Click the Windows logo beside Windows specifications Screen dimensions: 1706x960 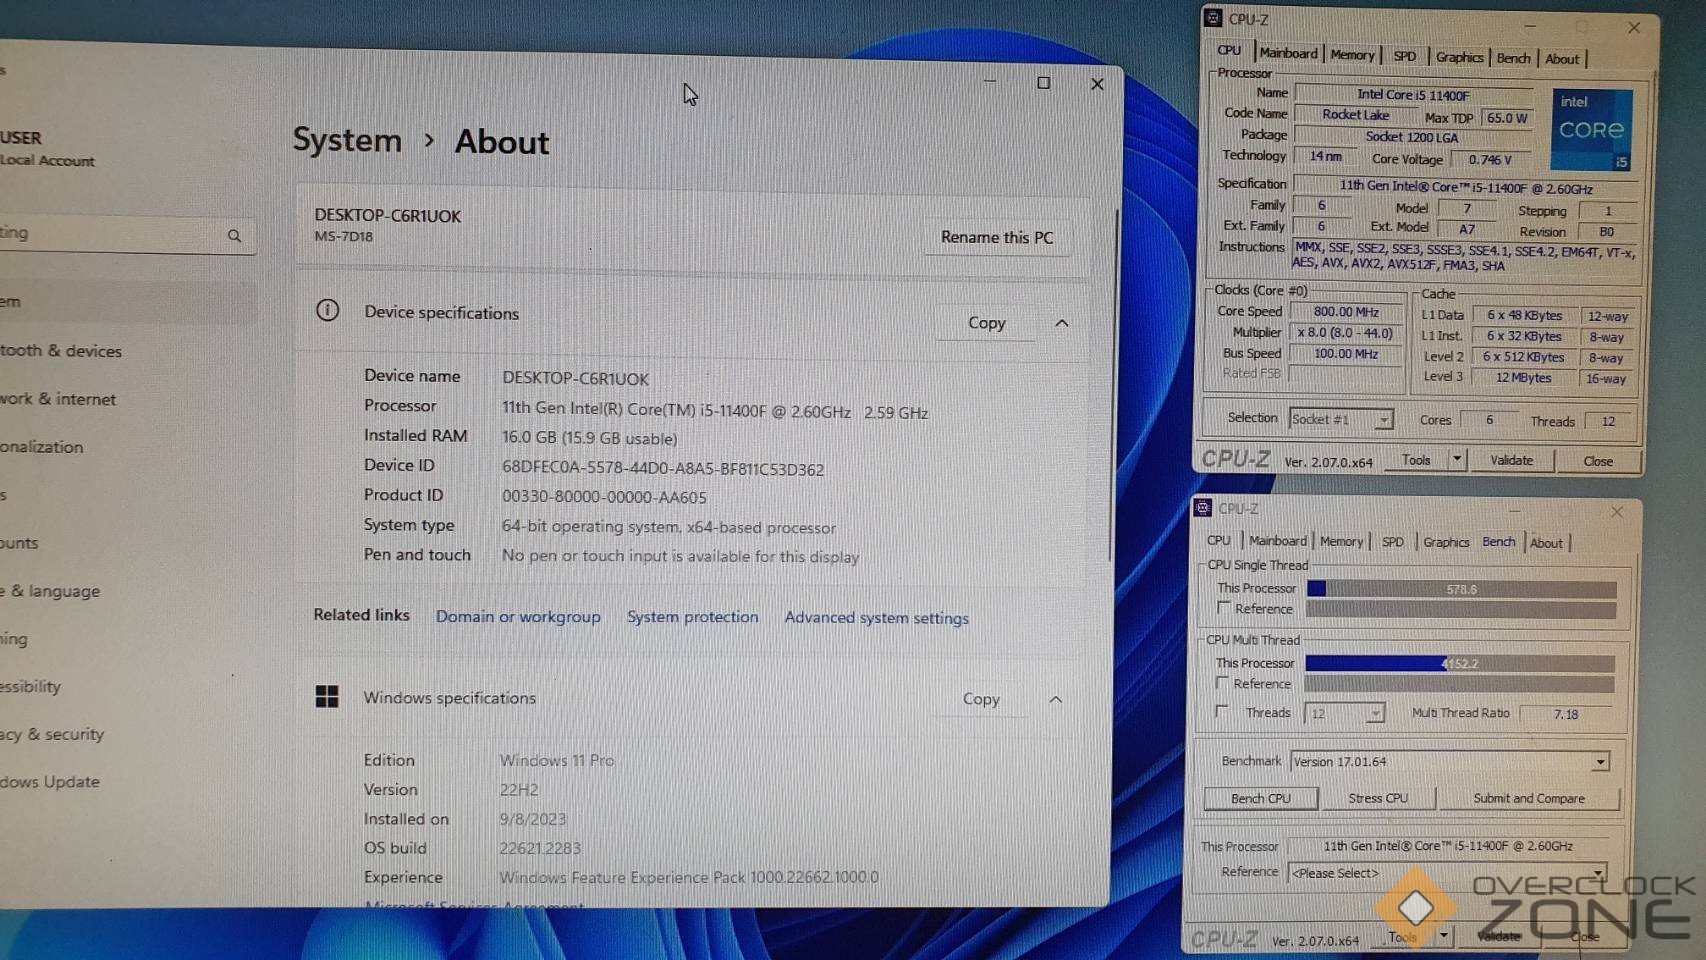pyautogui.click(x=327, y=697)
